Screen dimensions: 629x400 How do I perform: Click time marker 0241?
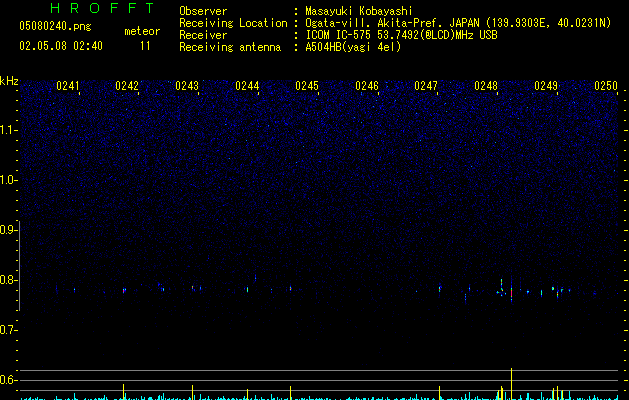68,86
